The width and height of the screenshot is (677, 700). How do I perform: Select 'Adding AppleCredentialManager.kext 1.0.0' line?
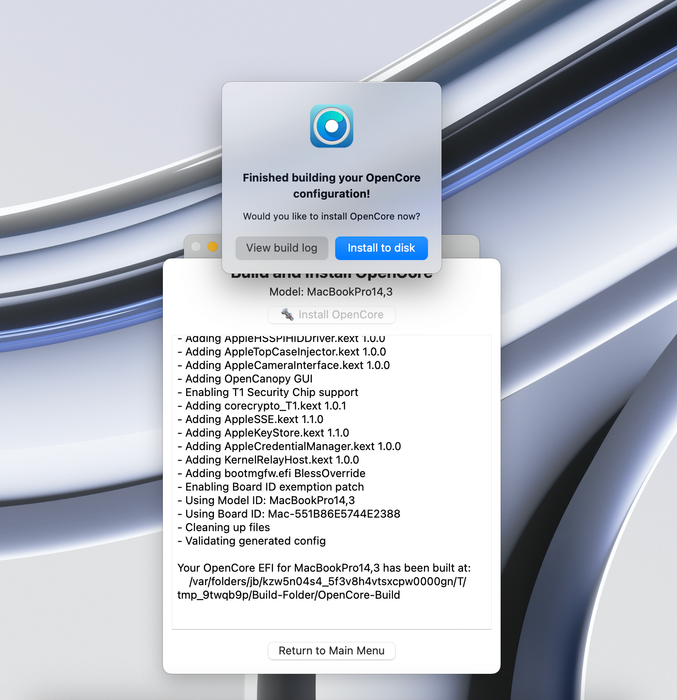pos(289,446)
